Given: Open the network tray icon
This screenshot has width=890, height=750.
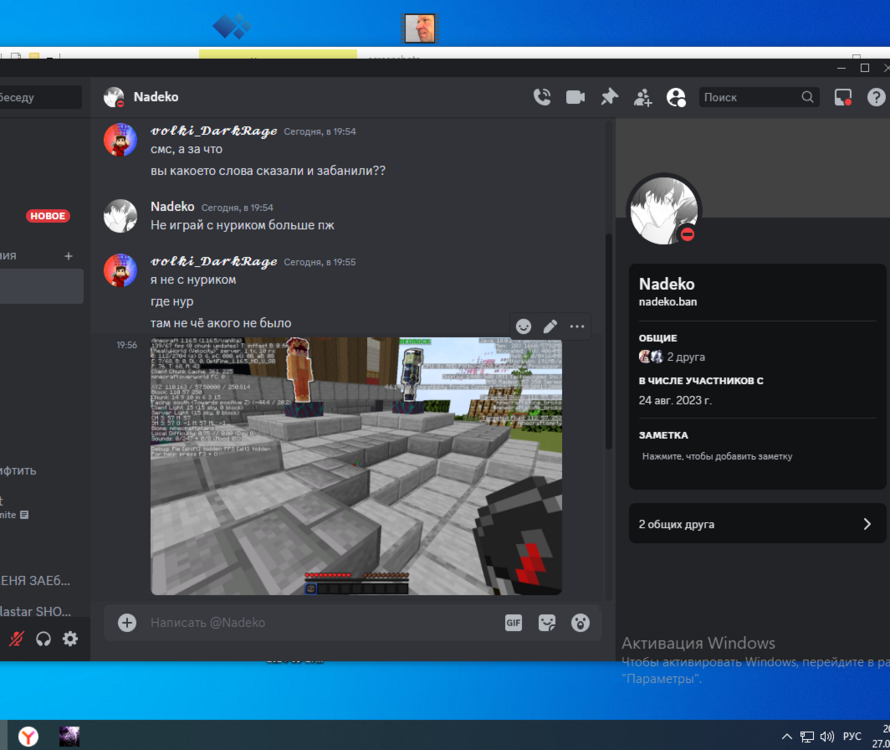Looking at the screenshot, I should pos(807,736).
